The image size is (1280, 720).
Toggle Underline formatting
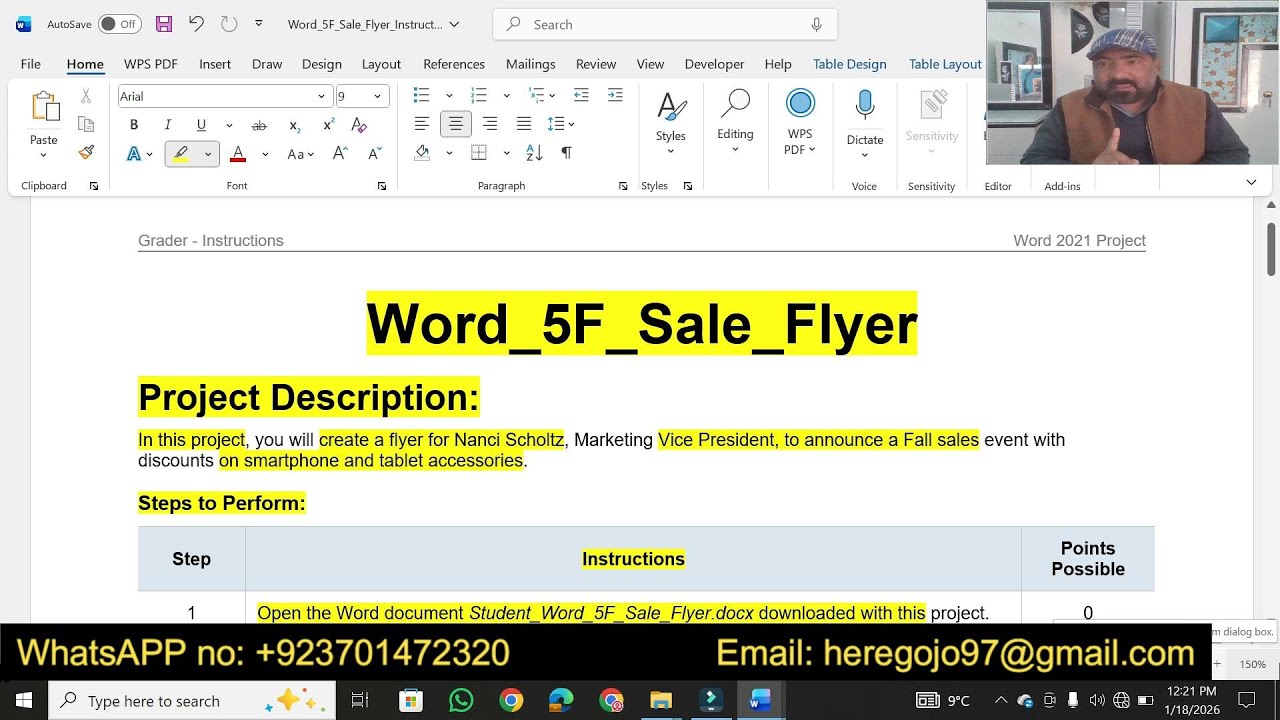pos(201,125)
